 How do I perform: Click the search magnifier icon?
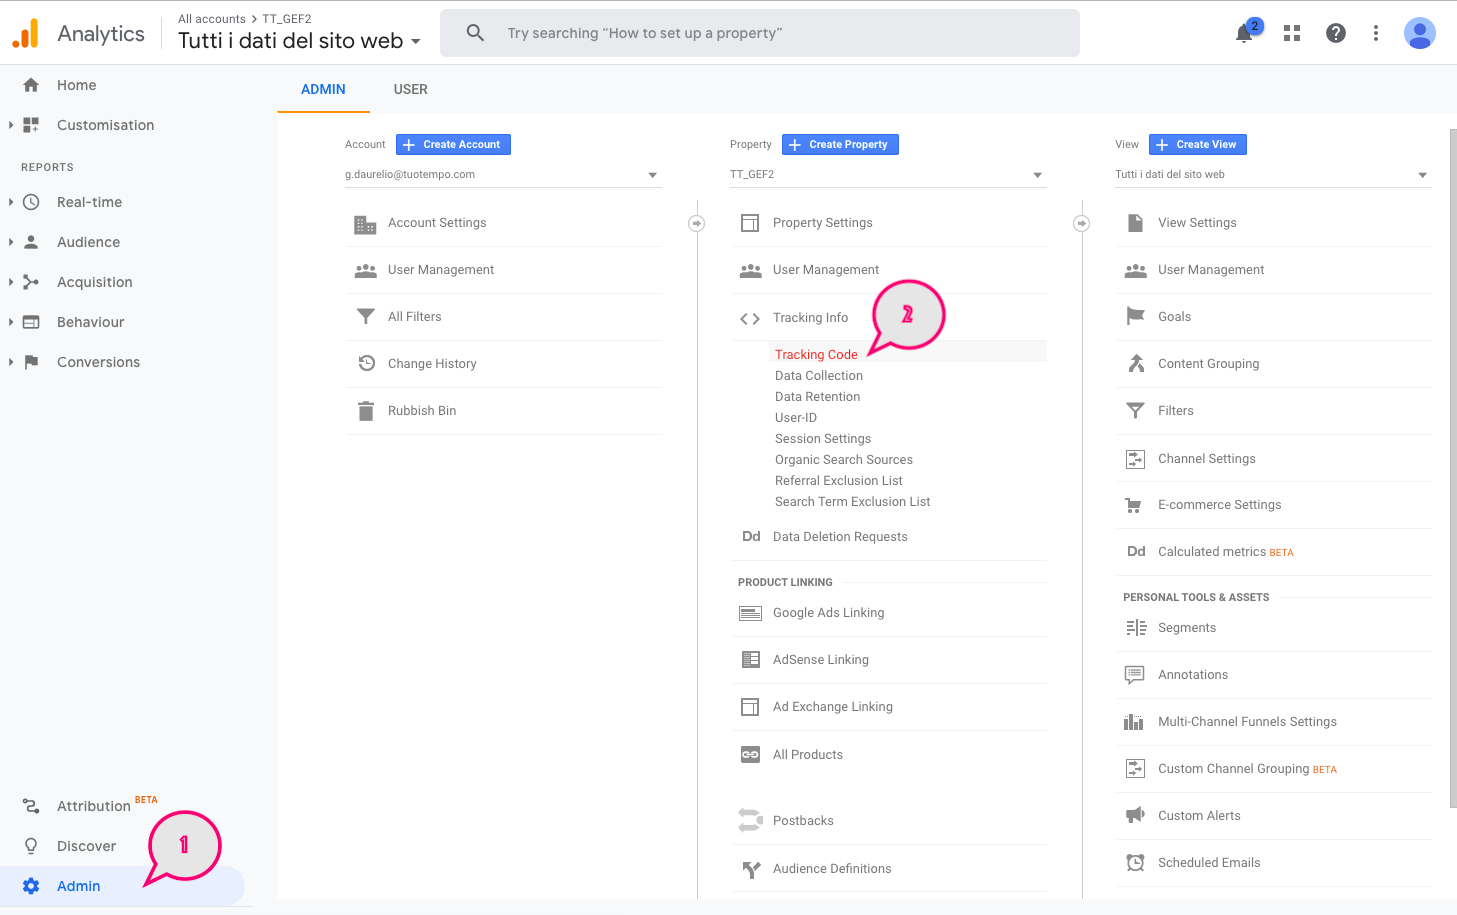click(476, 33)
